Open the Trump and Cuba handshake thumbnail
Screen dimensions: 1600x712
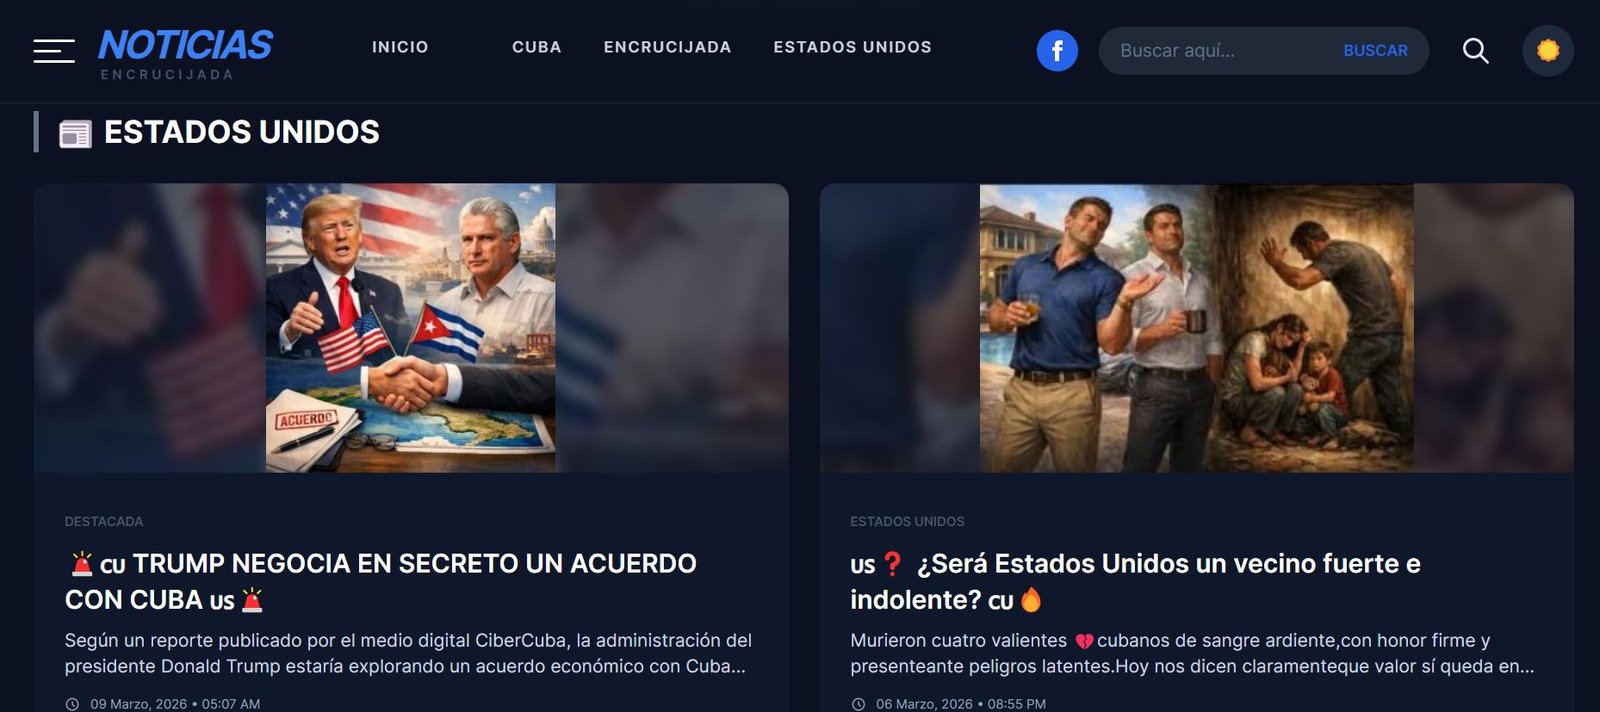(411, 328)
